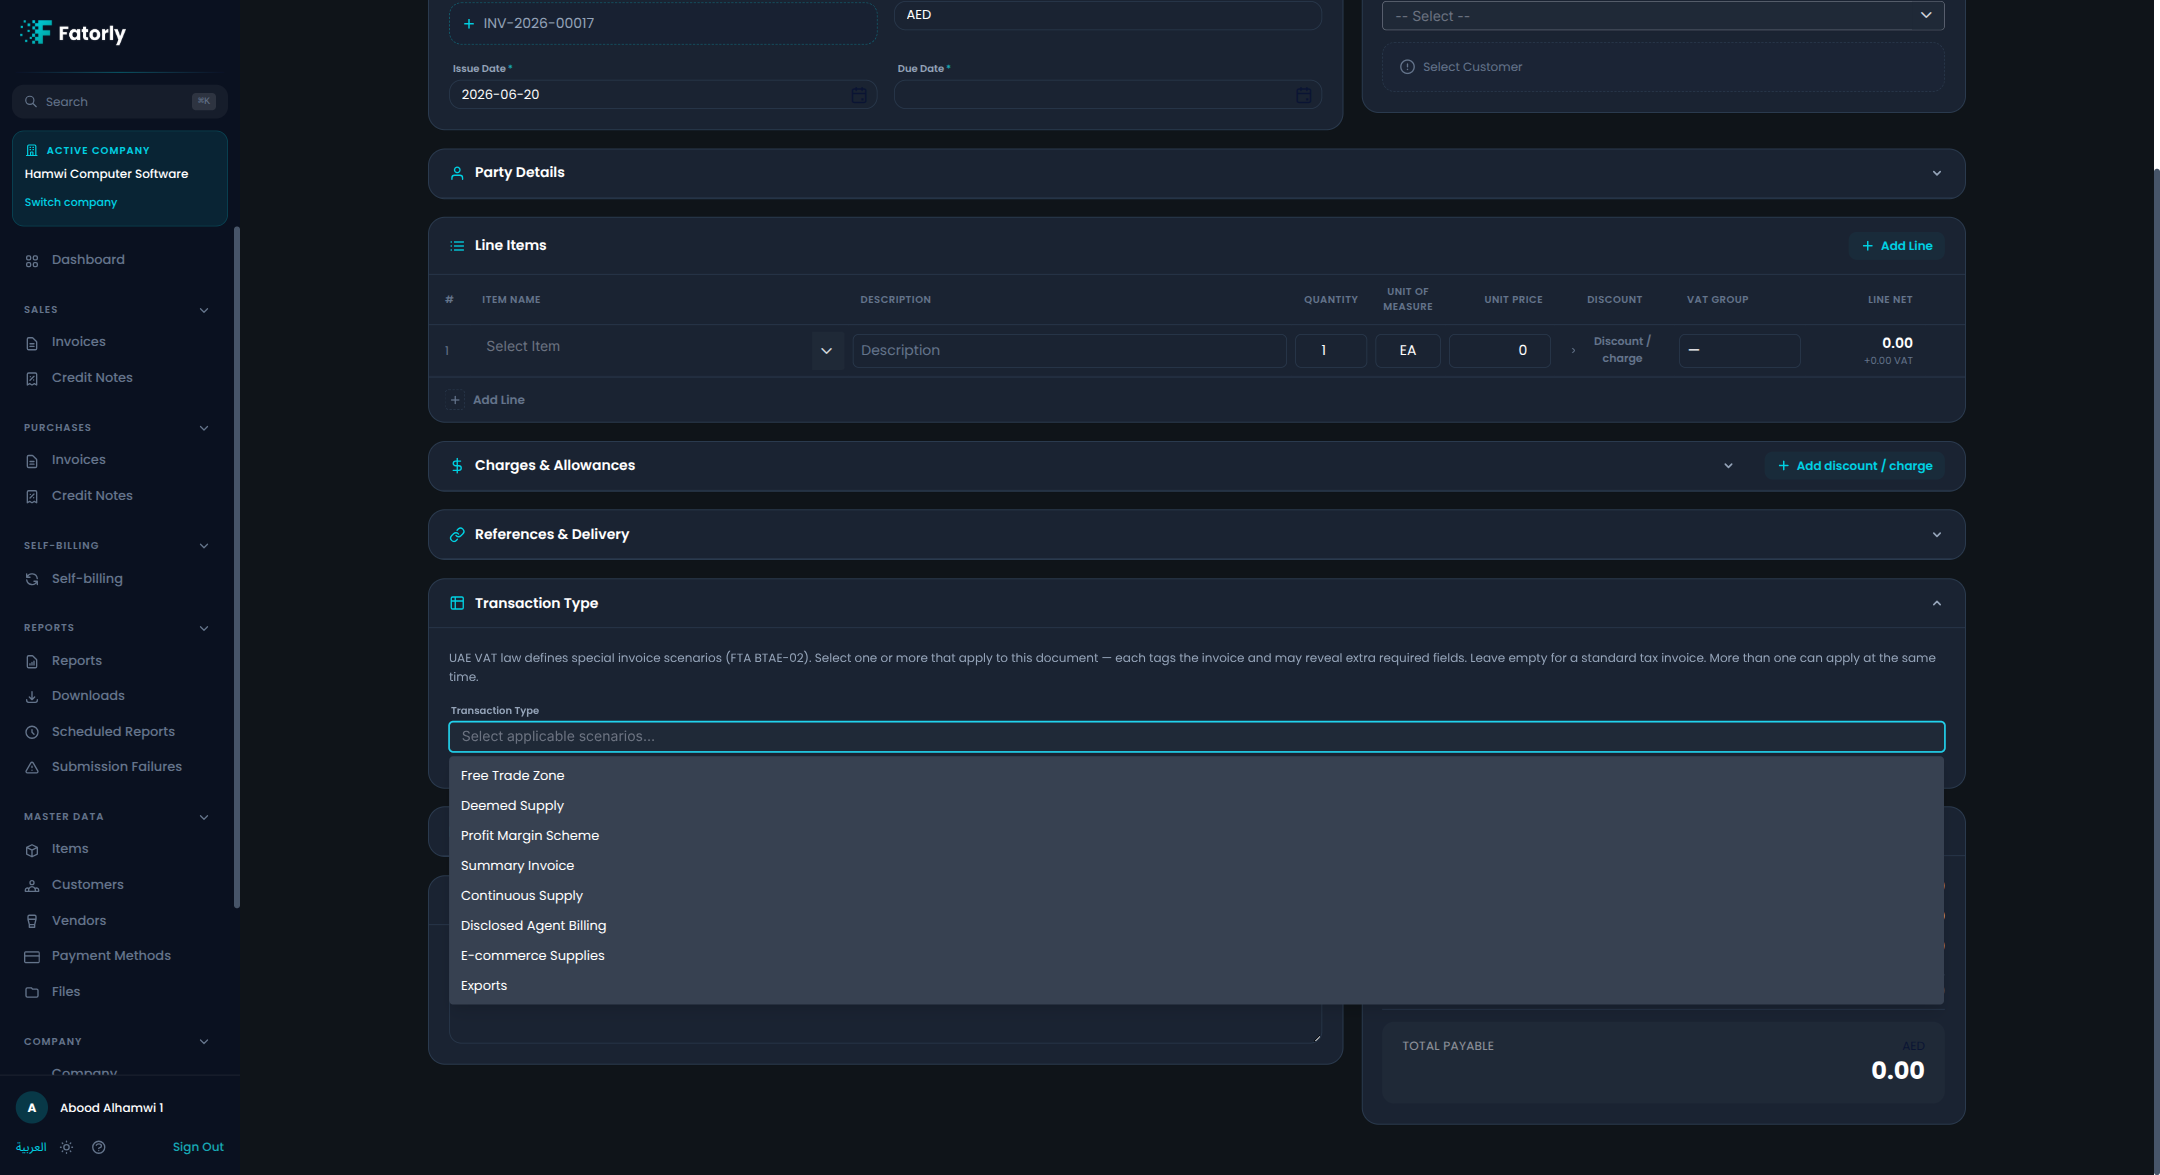
Task: Click the Files folder icon
Action: 32,992
